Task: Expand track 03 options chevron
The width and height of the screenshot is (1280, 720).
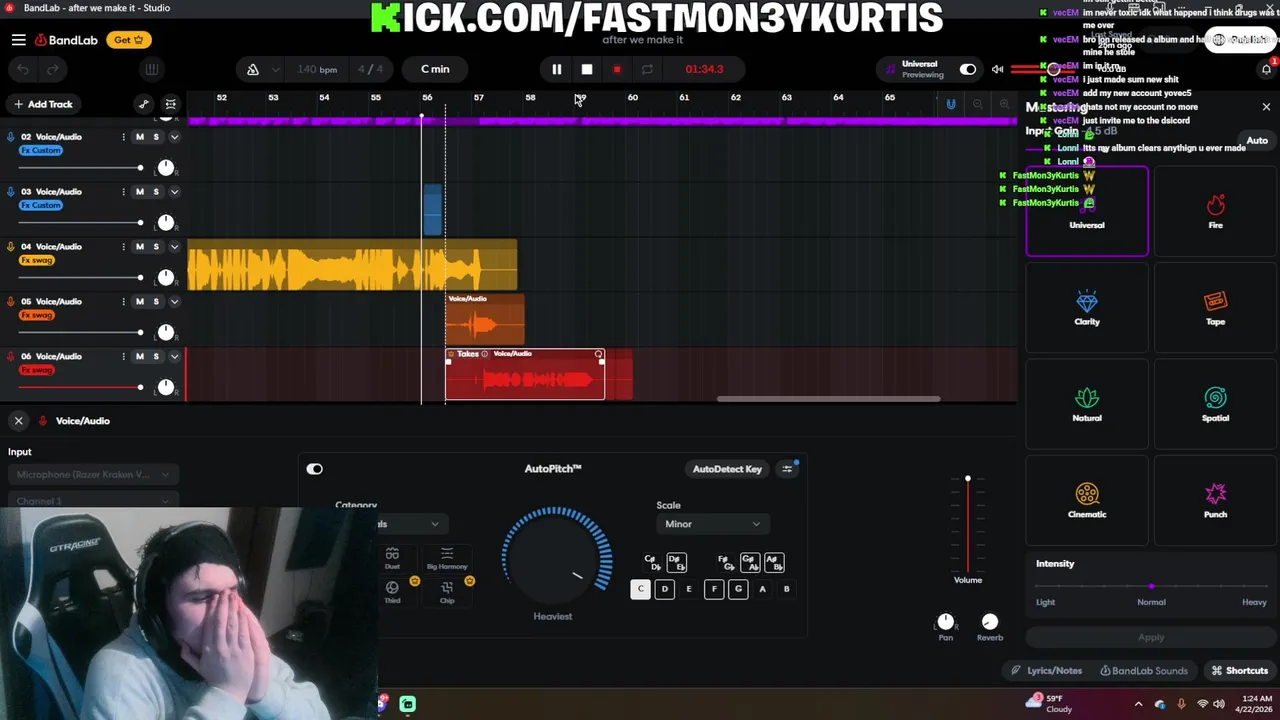Action: 174,192
